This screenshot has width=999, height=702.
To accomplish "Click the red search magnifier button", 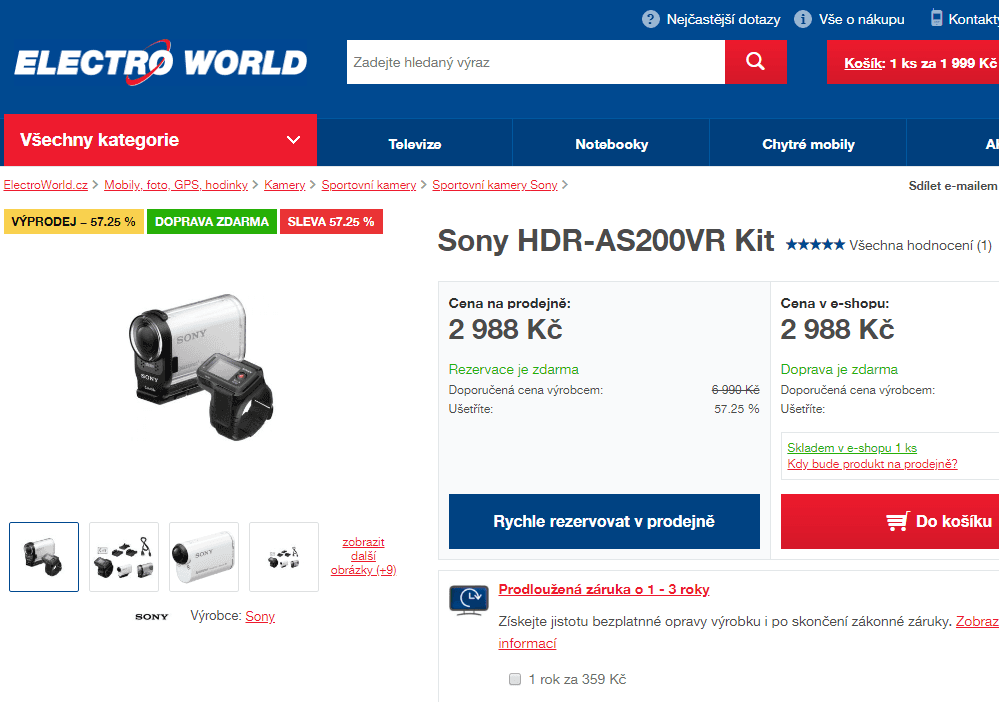I will point(756,62).
